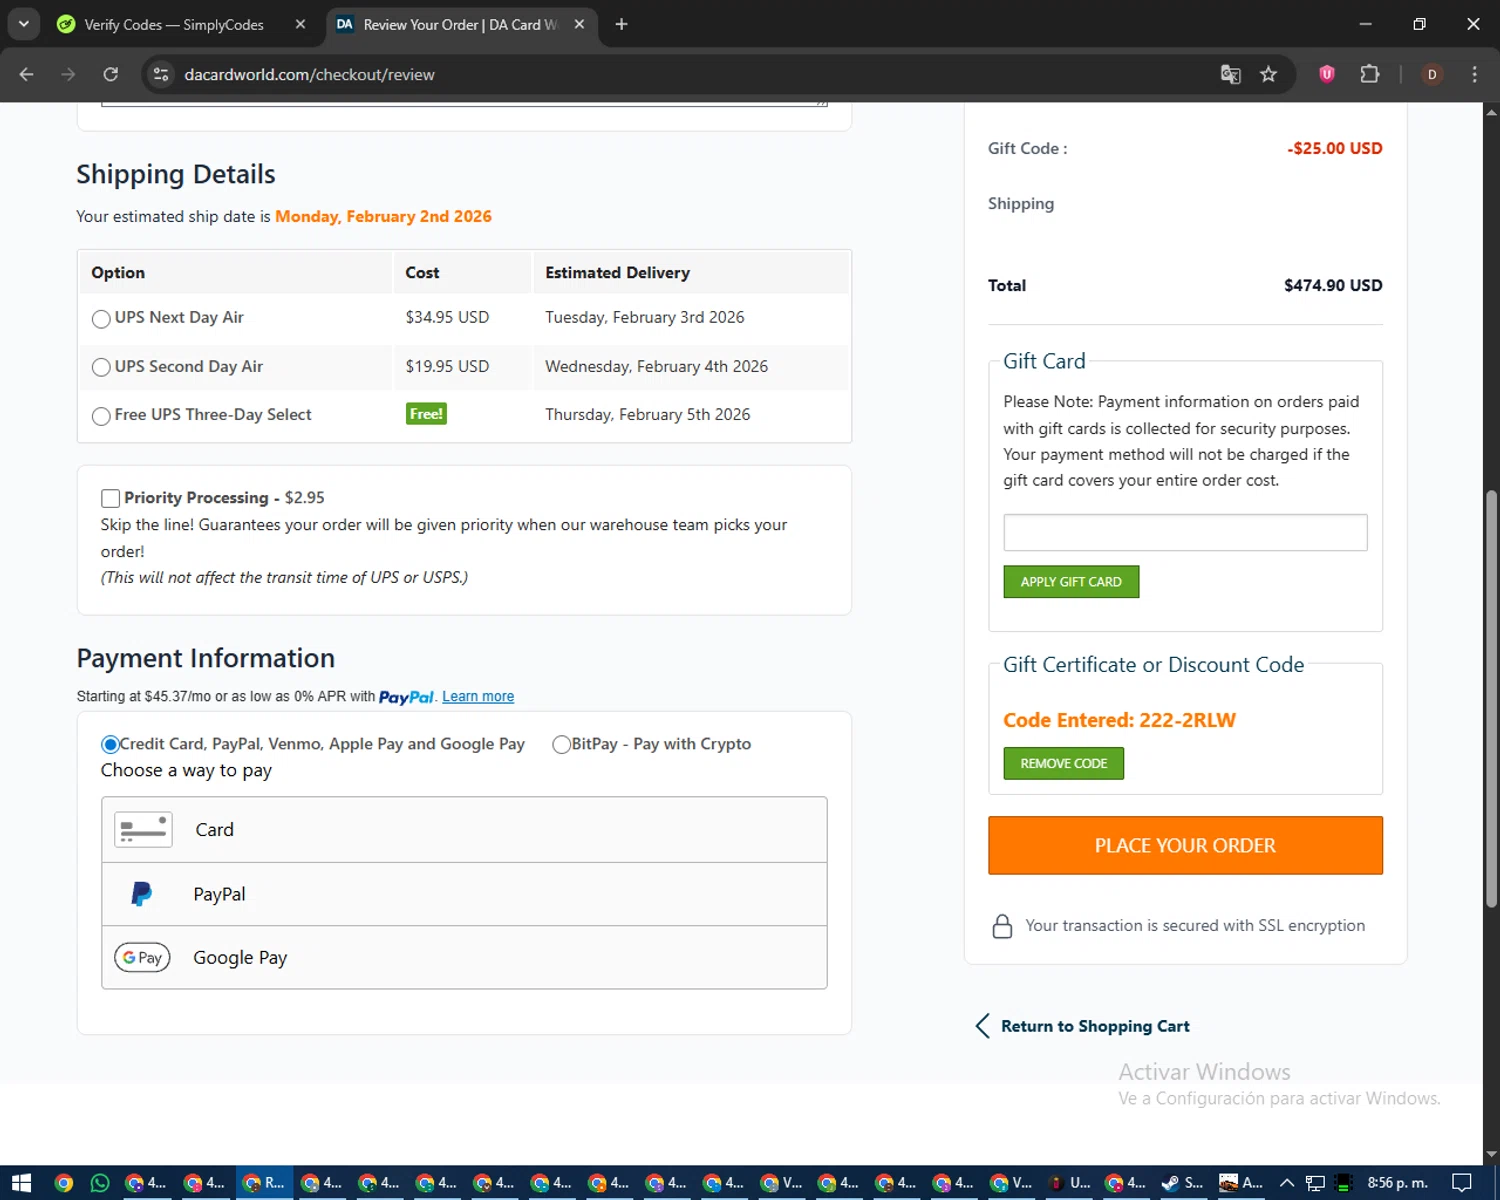Open WhatsApp from the taskbar
Viewport: 1500px width, 1200px height.
[100, 1183]
